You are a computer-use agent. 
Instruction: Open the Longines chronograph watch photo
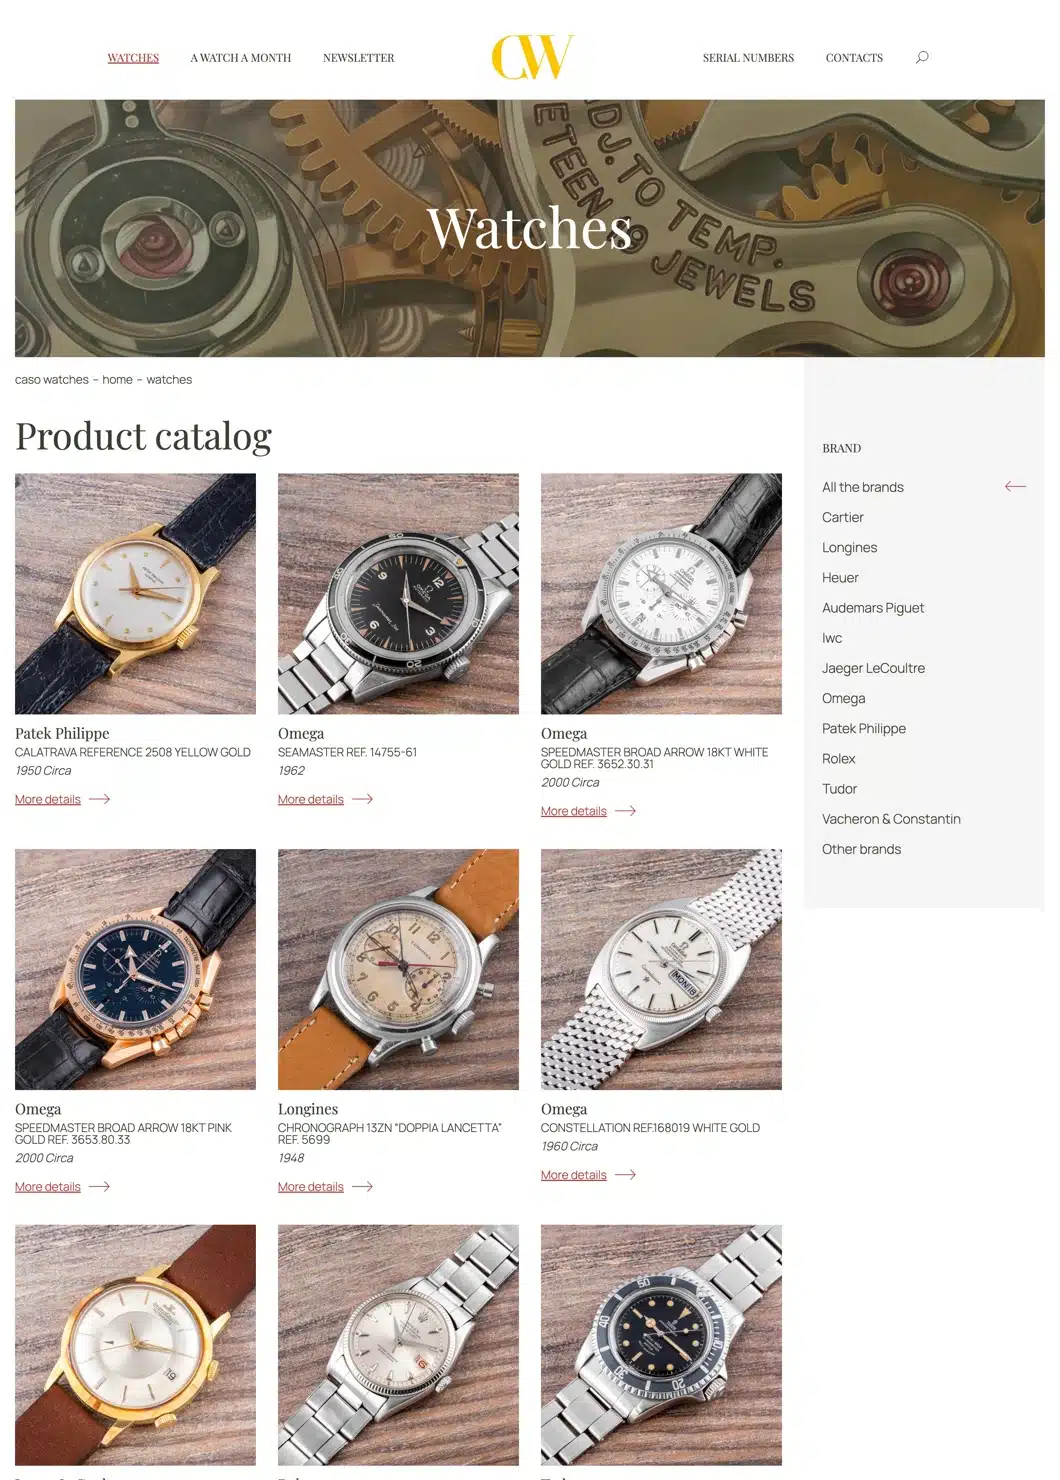tap(398, 969)
